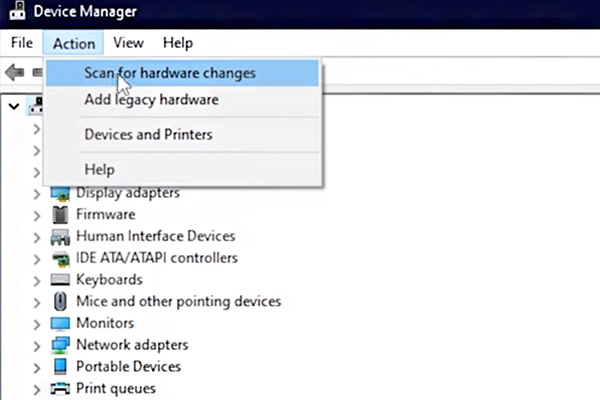Click the Mice and pointing devices icon
This screenshot has width=600, height=400.
coord(60,301)
